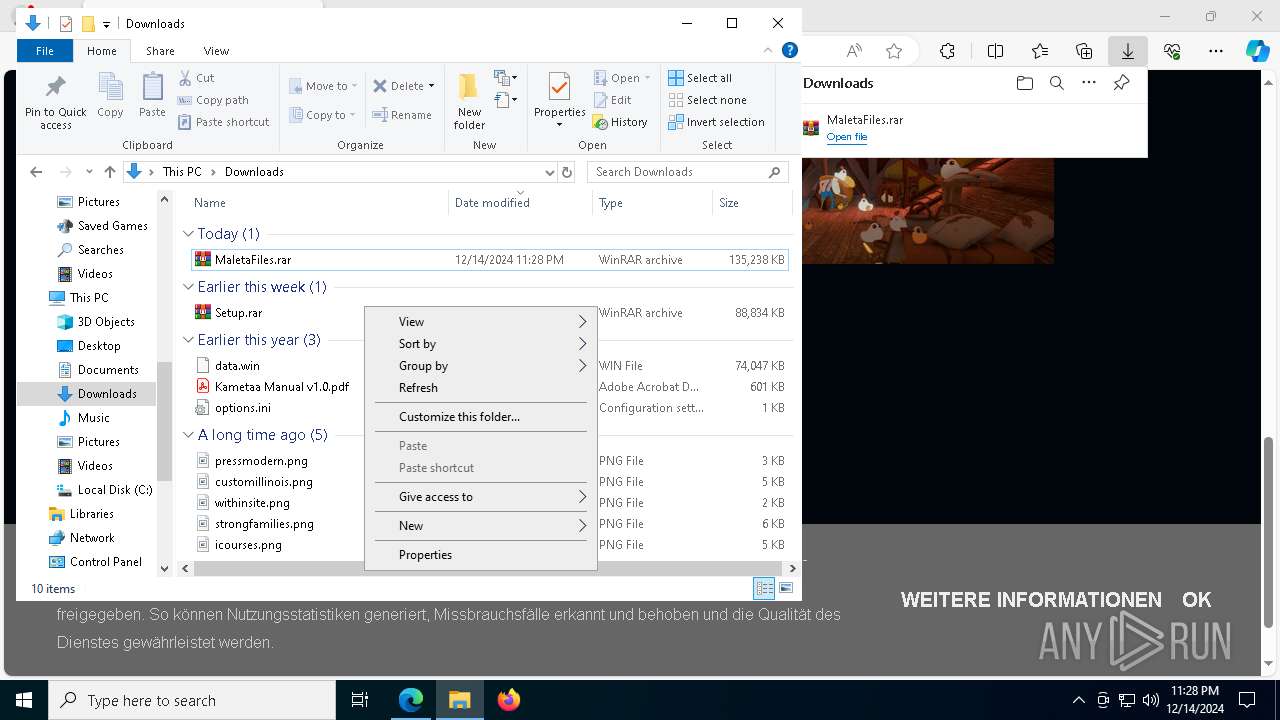Screen dimensions: 1280x720
Task: Open Edge Favorites toolbar icon
Action: [1040, 51]
